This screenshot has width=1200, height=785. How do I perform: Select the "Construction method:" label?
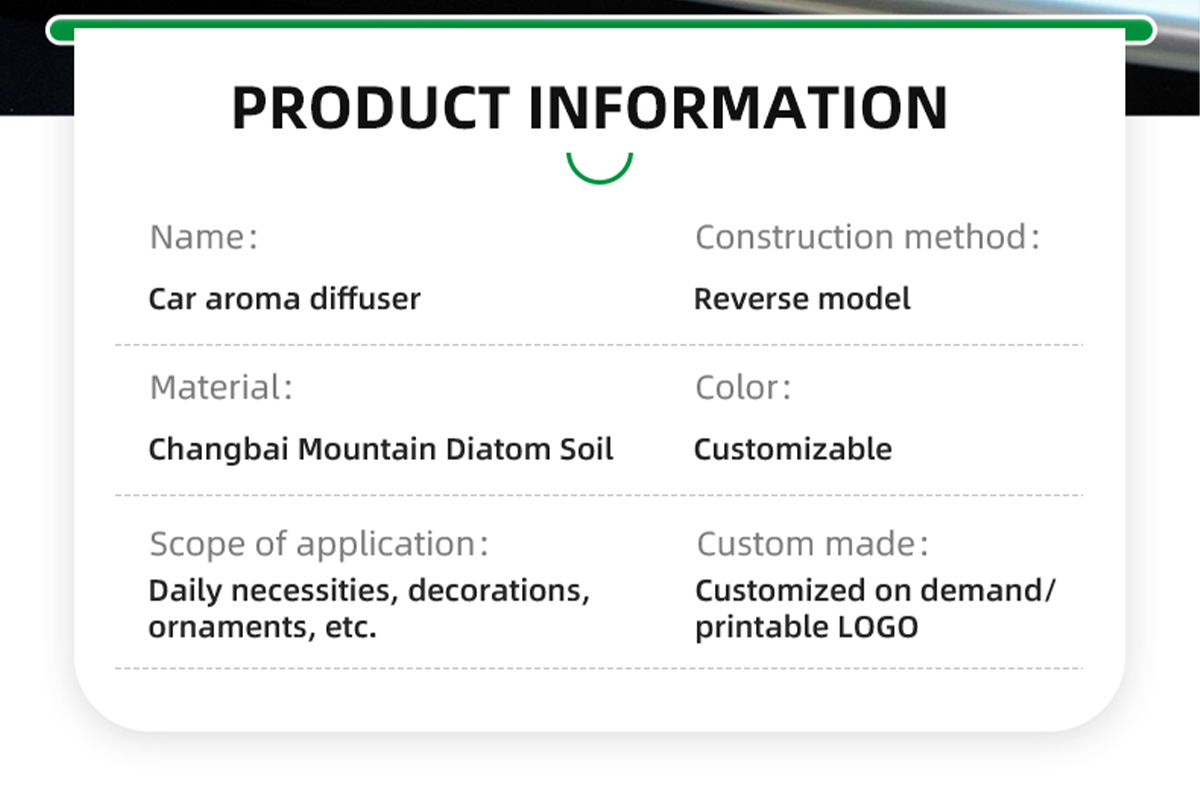(867, 238)
